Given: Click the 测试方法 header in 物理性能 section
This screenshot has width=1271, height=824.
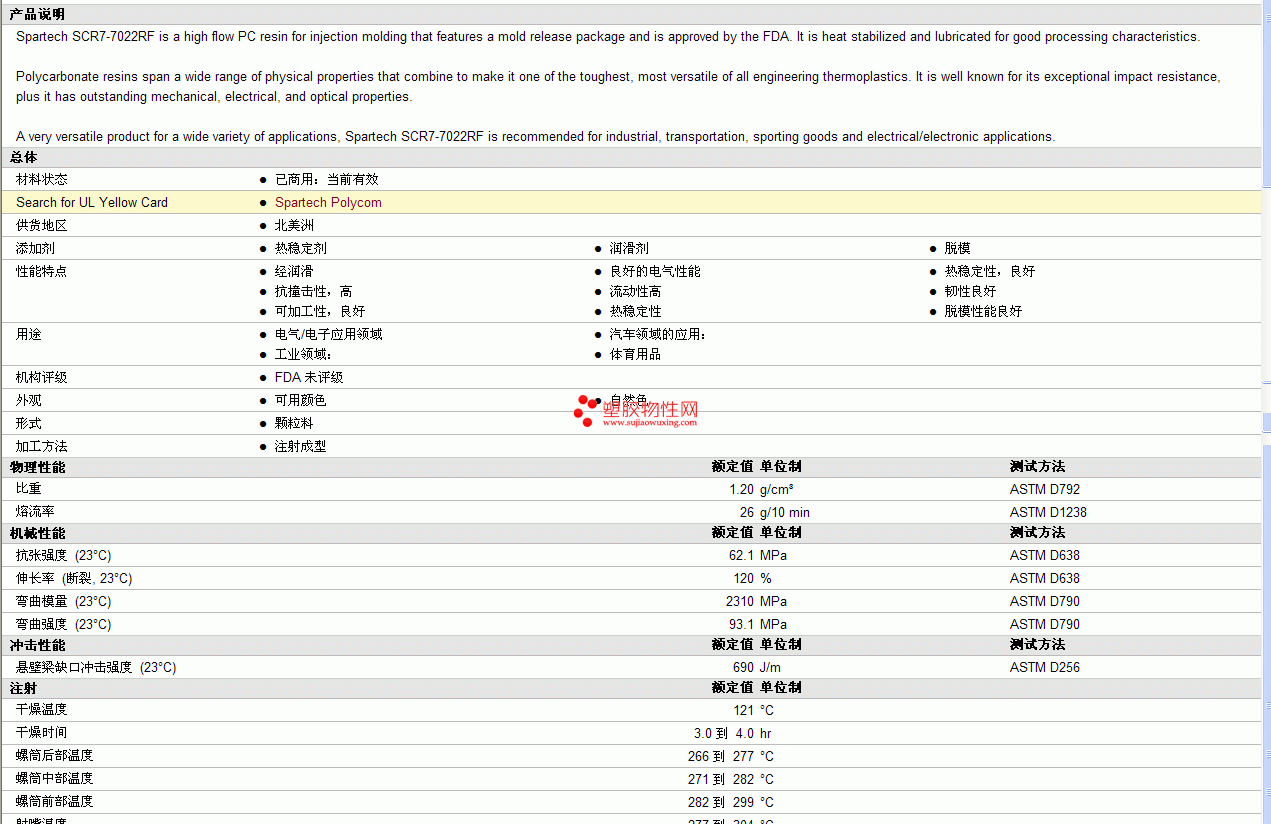Looking at the screenshot, I should click(1037, 467).
